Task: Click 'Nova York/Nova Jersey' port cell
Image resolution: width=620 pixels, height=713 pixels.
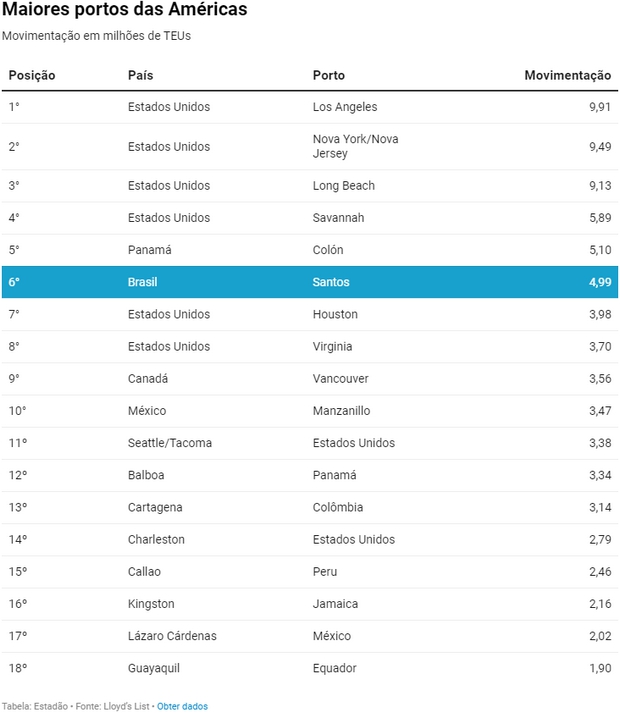Action: pos(355,146)
